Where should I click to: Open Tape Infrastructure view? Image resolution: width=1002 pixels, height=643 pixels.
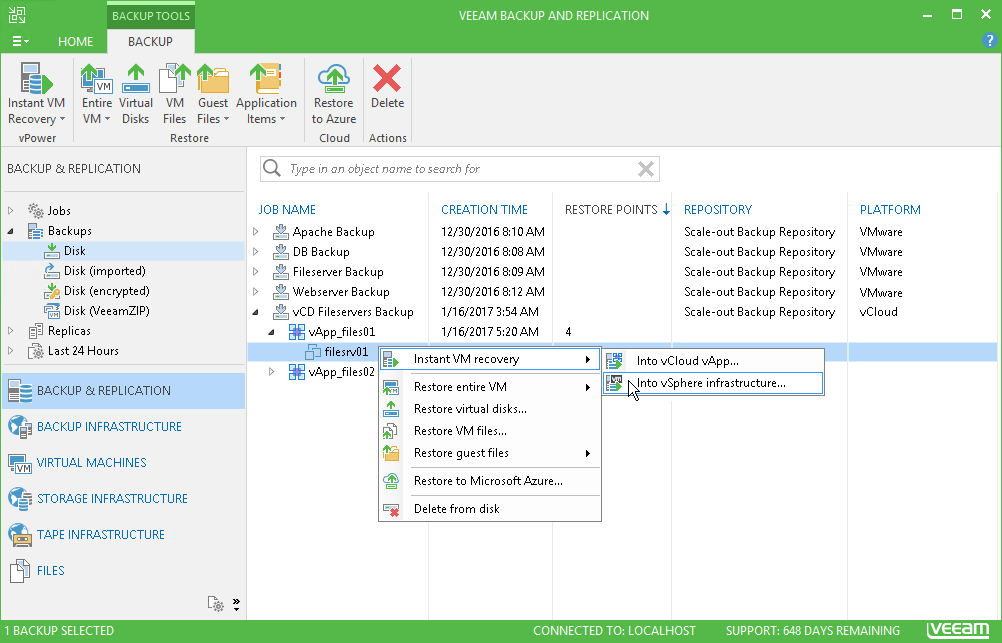123,534
